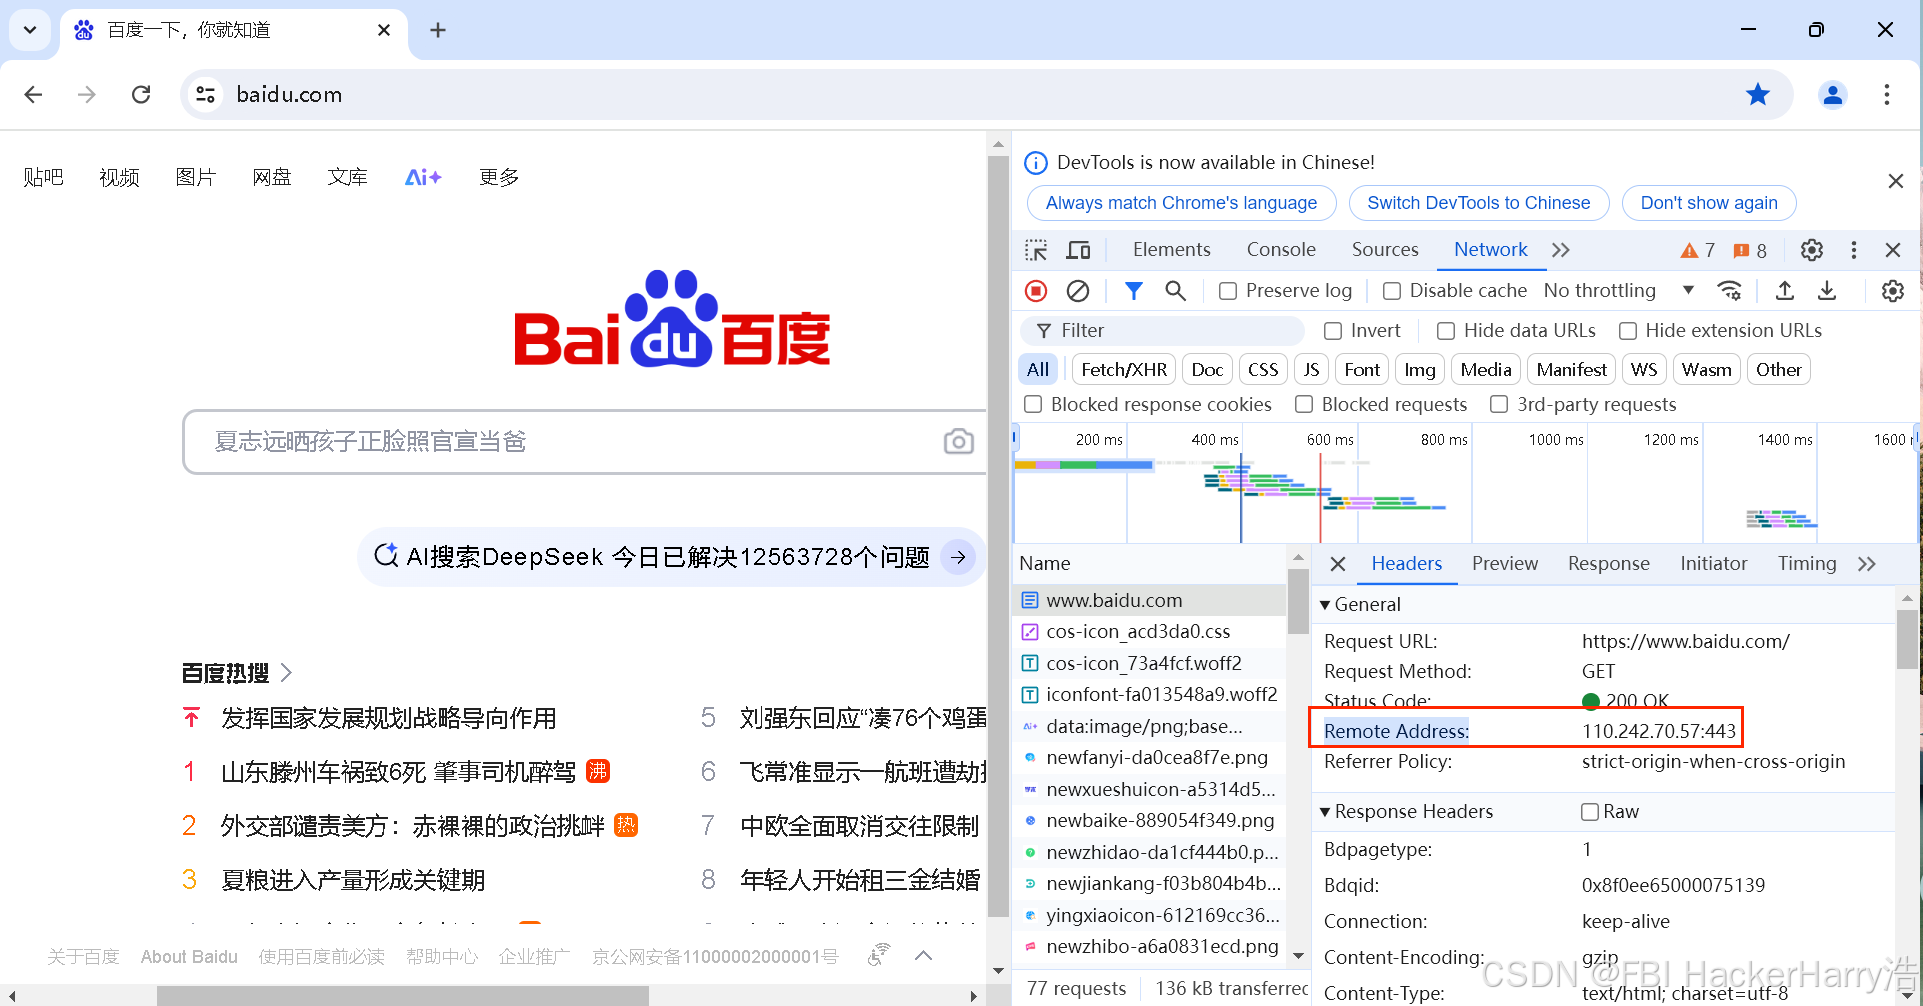Screen dimensions: 1923x1006
Task: Collapse the General section
Action: 1325,605
